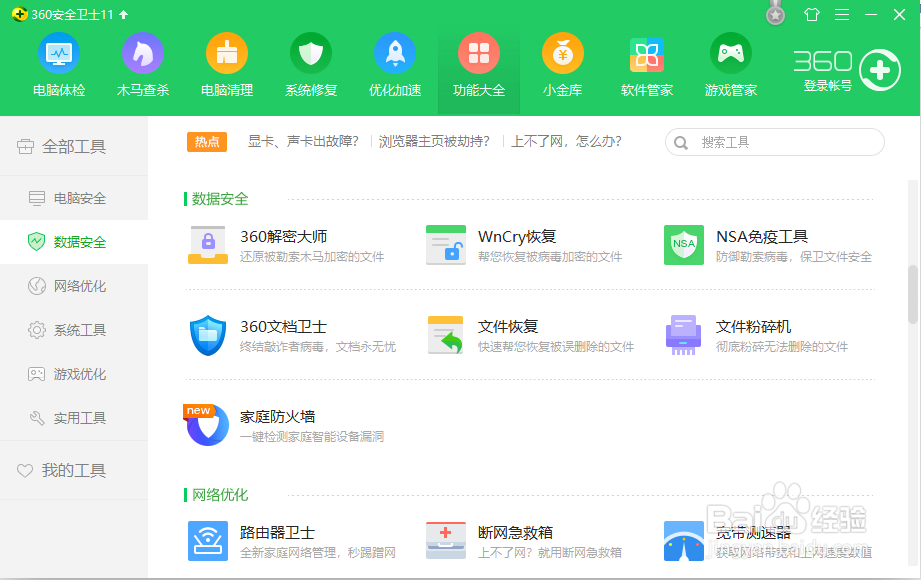Click the 热点 orange tag
Viewport: 921px width, 580px height.
pyautogui.click(x=207, y=142)
